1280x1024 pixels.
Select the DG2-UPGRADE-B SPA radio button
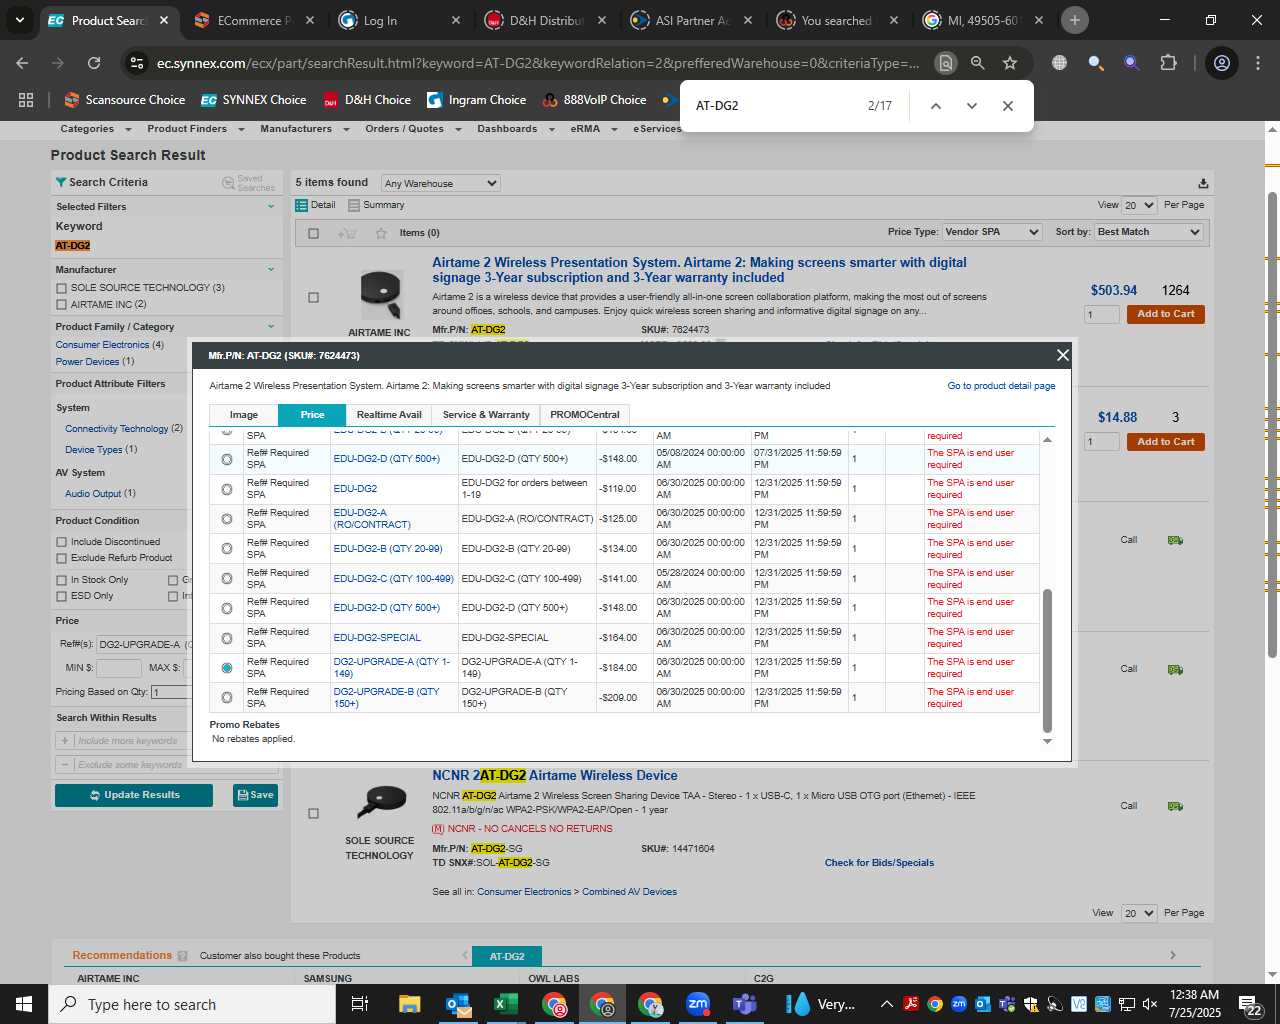(x=227, y=698)
